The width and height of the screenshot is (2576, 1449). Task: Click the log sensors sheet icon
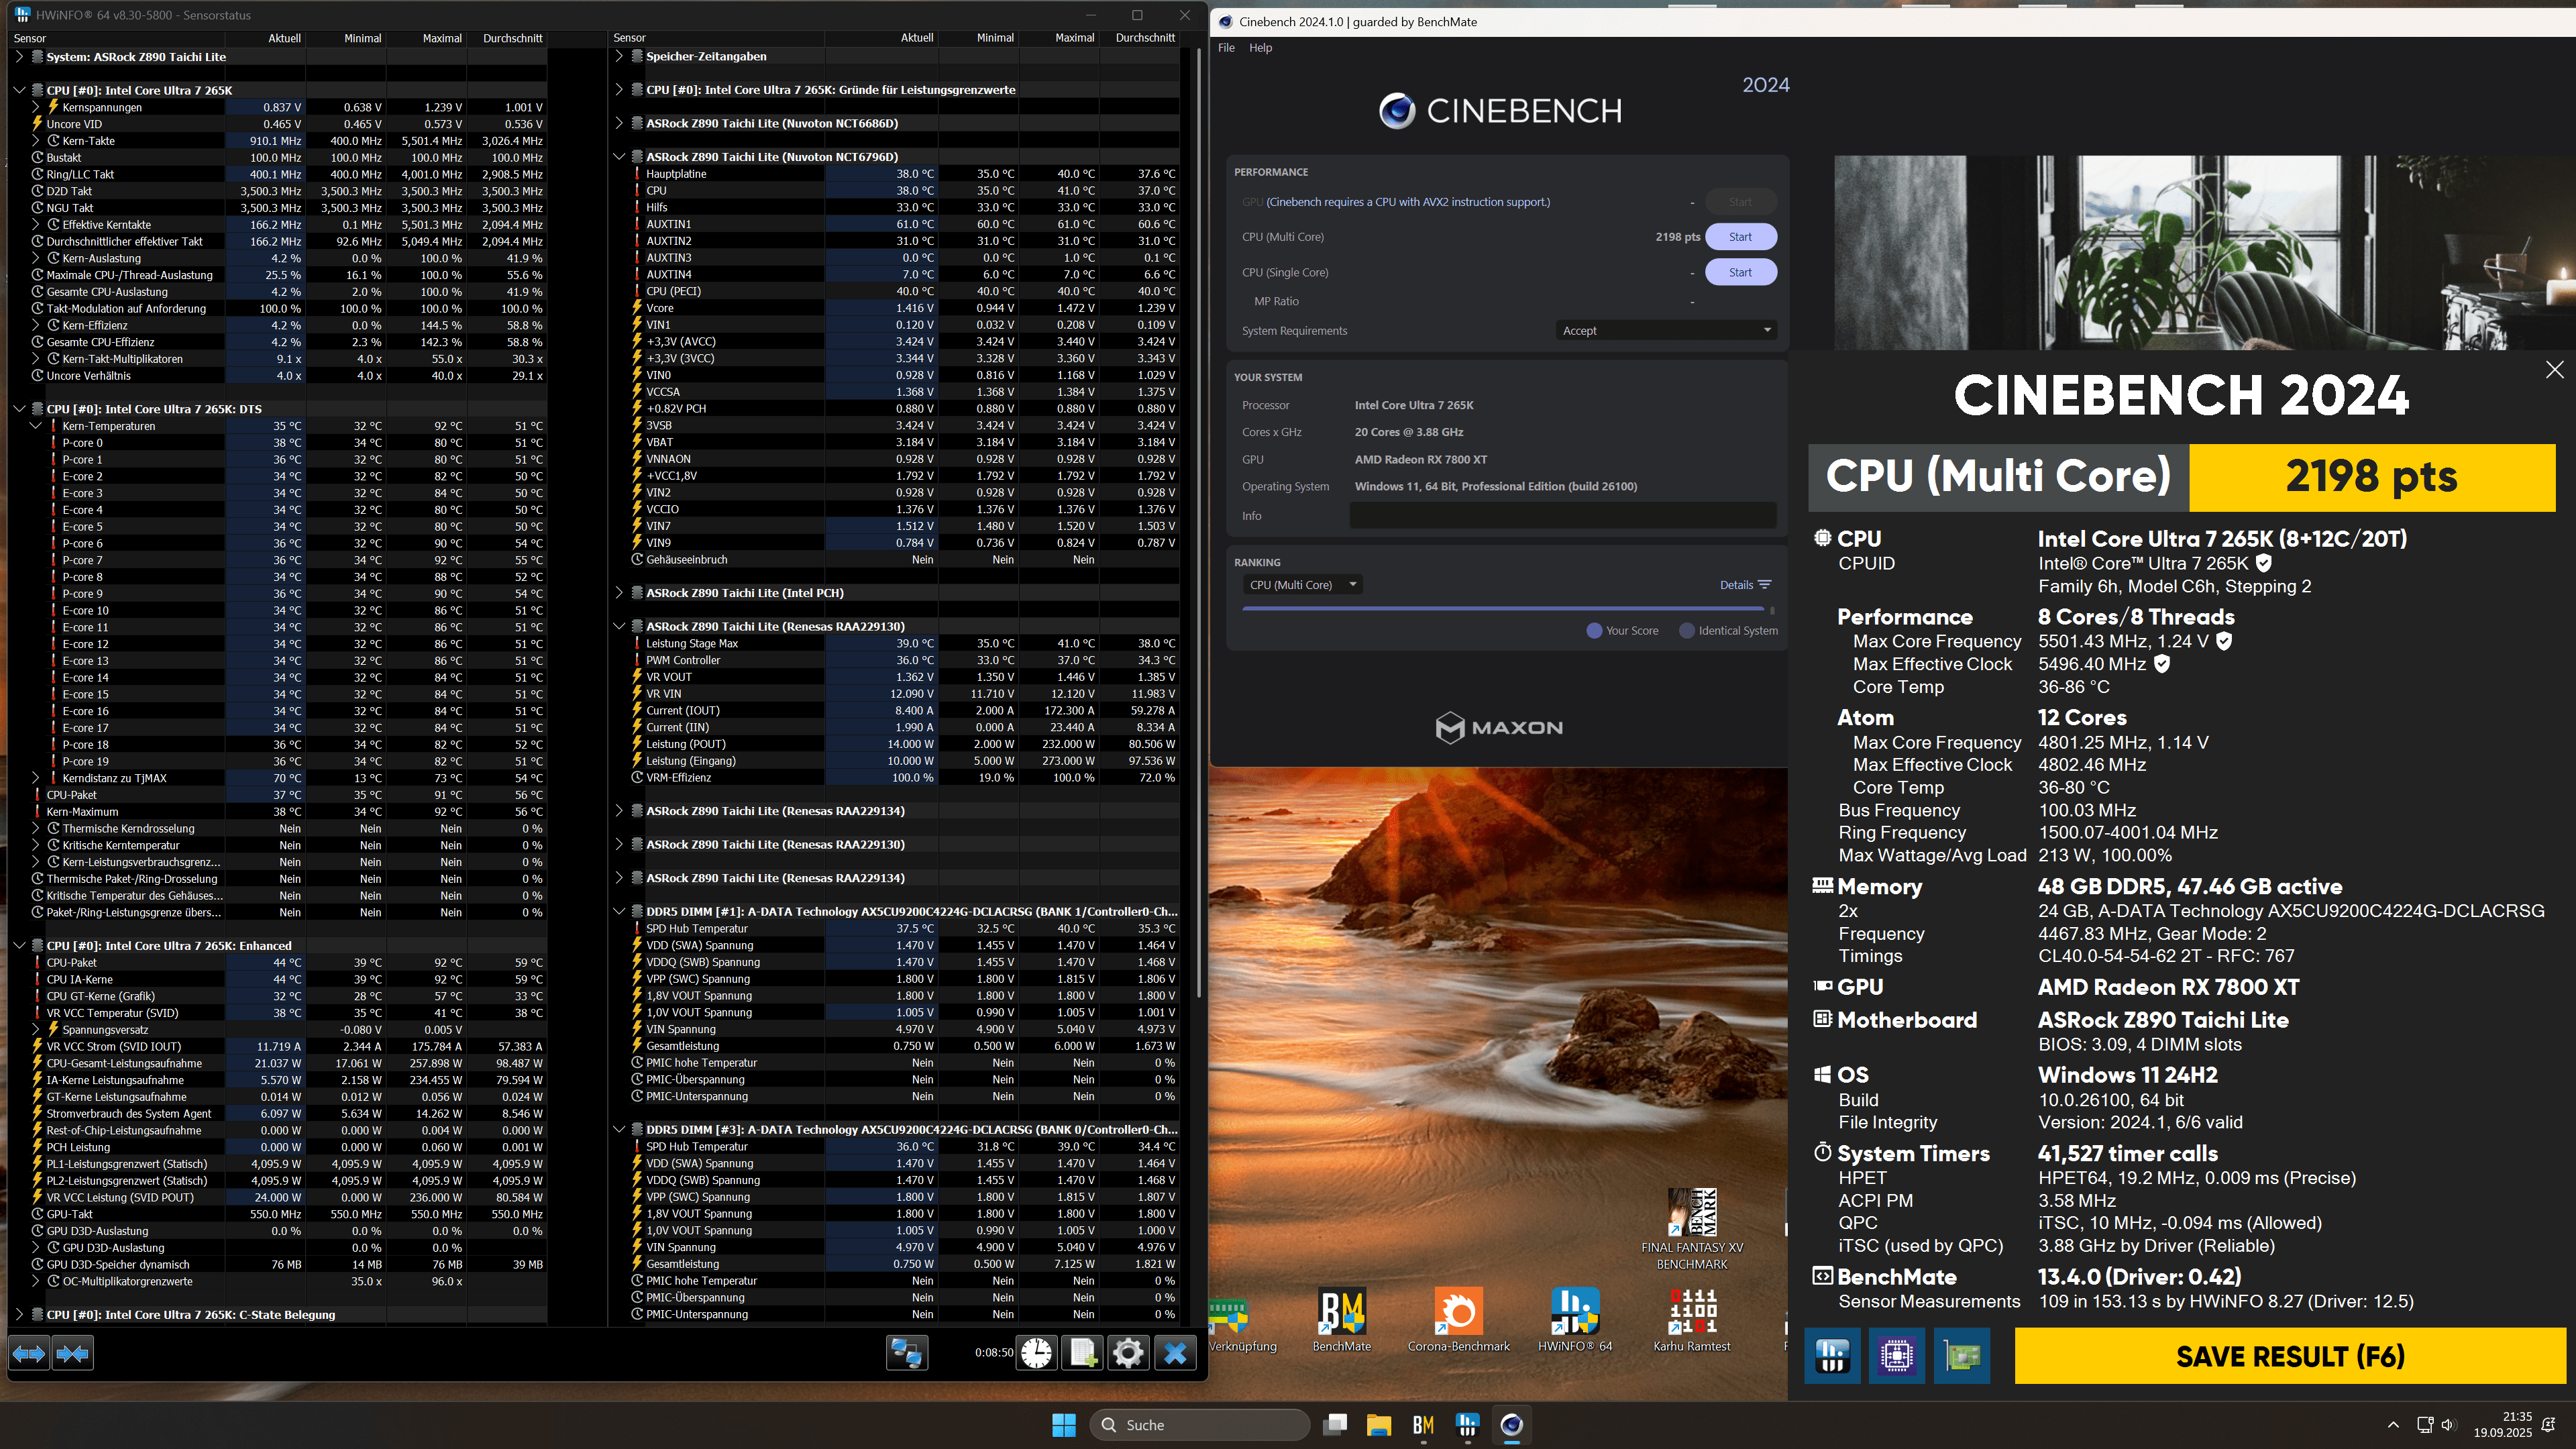coord(1083,1354)
